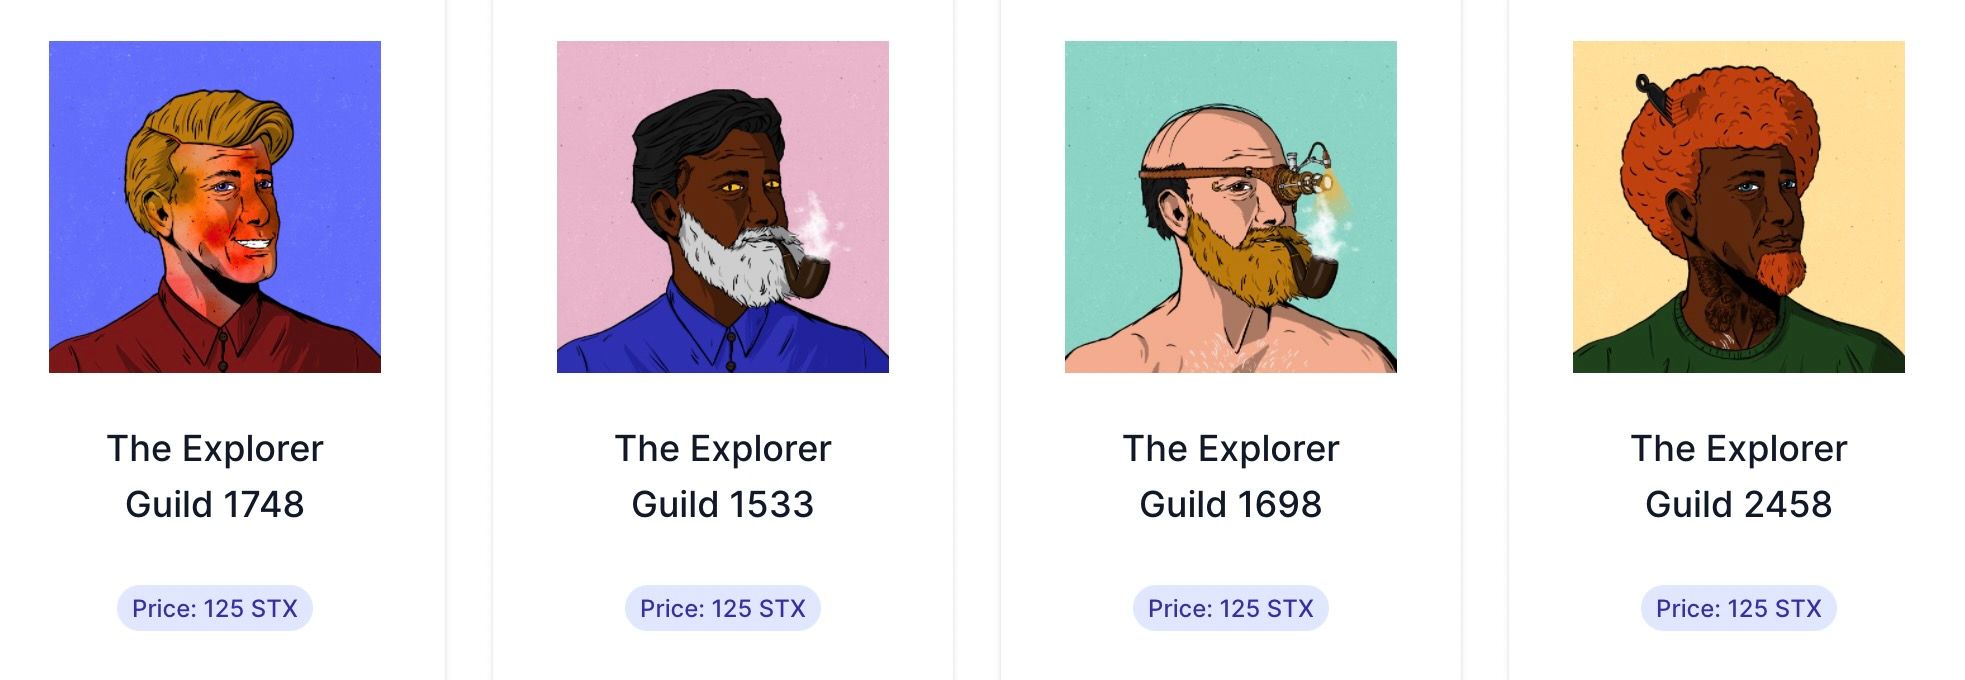
Task: Select The Explorer Guild 1533 title
Action: pyautogui.click(x=723, y=476)
